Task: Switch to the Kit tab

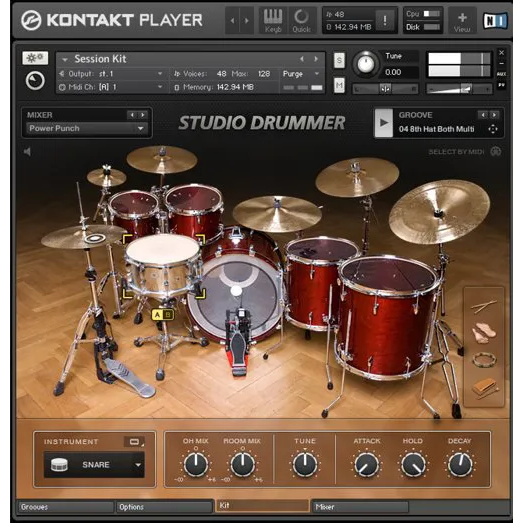Action: click(x=262, y=506)
